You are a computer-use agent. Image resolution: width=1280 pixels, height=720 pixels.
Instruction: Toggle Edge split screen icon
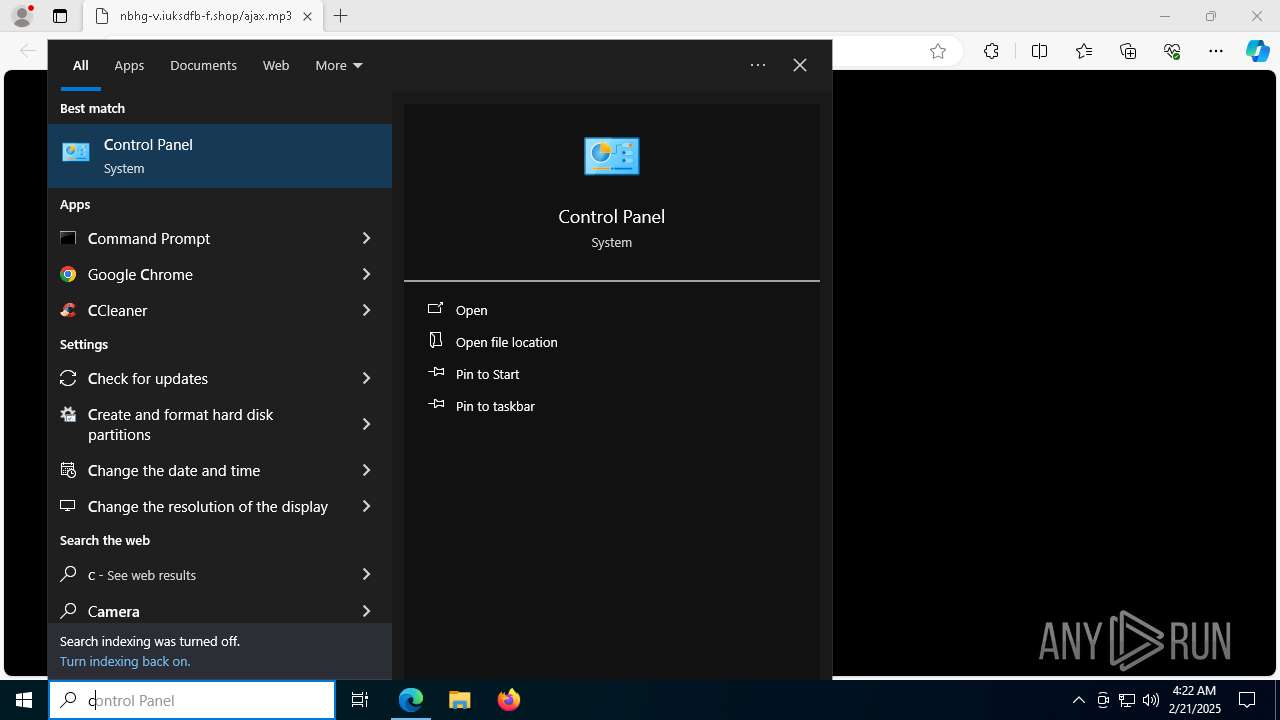click(x=1039, y=51)
